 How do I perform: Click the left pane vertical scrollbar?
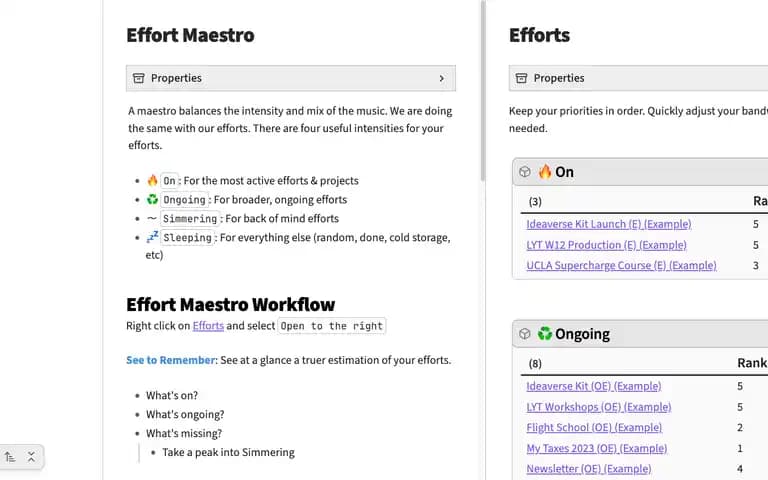483,91
